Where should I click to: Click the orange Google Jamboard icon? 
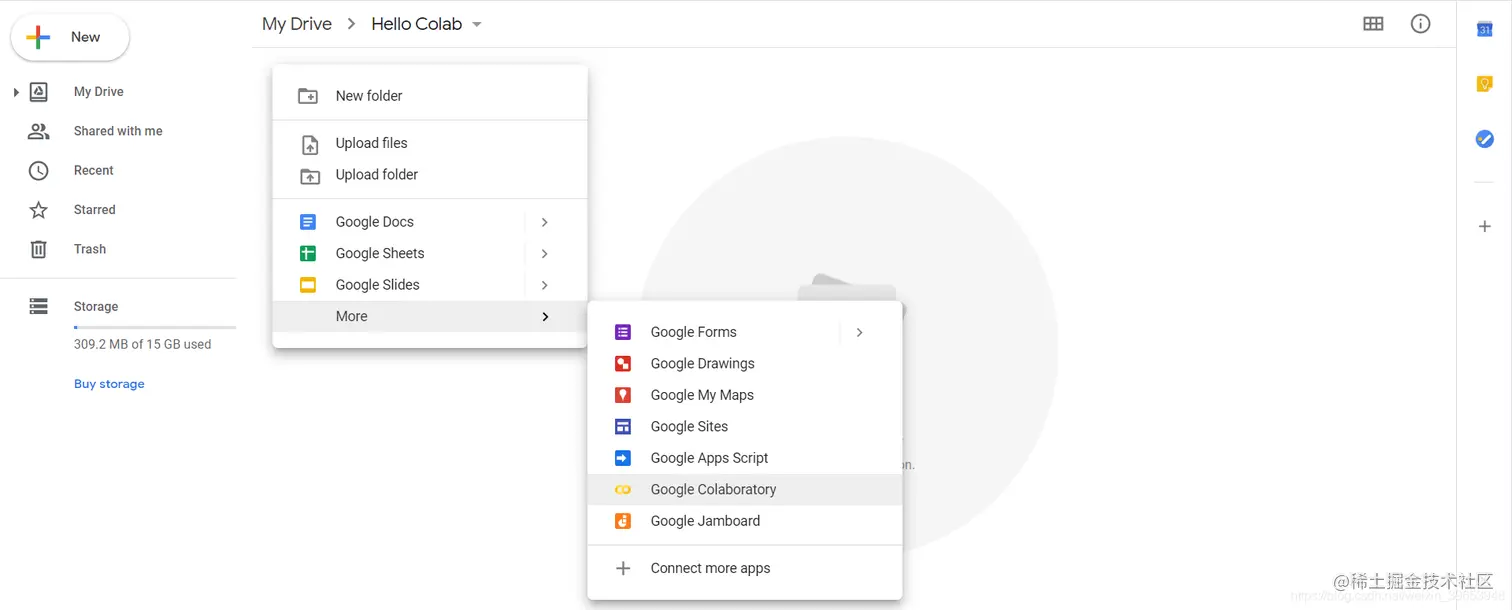[623, 521]
